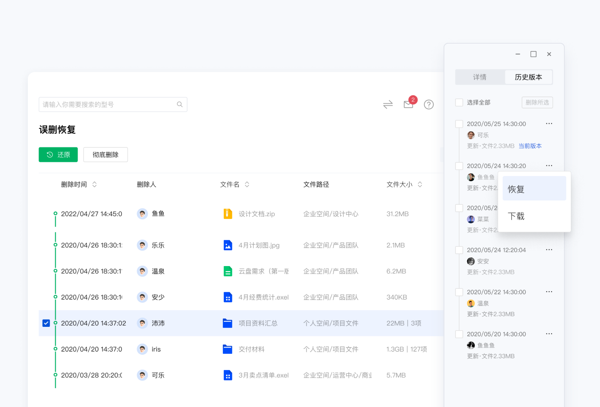Choose 恢复 from the context menu

tap(534, 189)
